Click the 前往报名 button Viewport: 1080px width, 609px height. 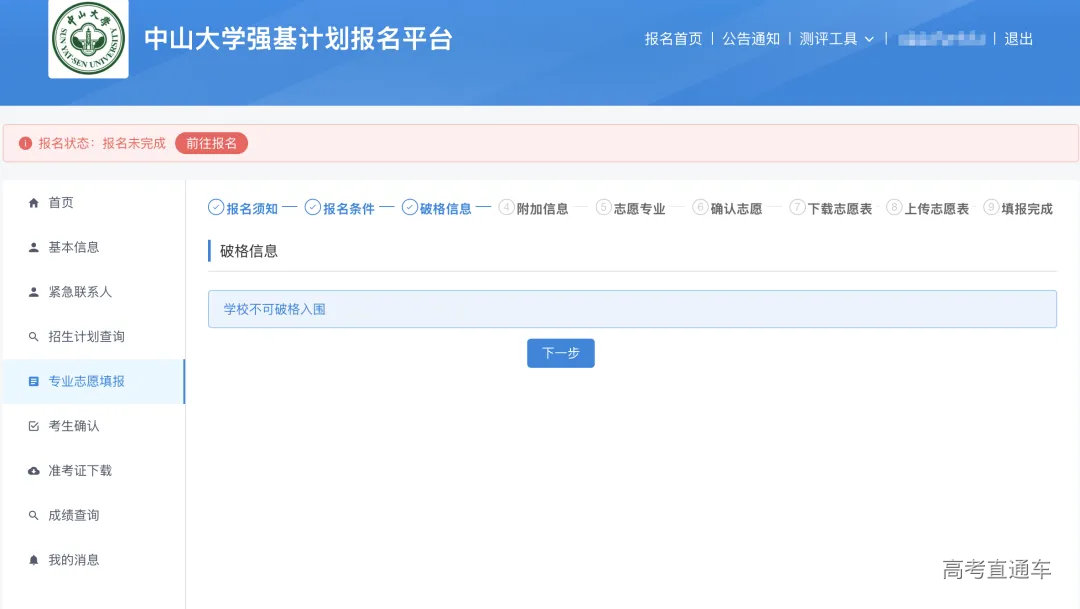coord(211,143)
